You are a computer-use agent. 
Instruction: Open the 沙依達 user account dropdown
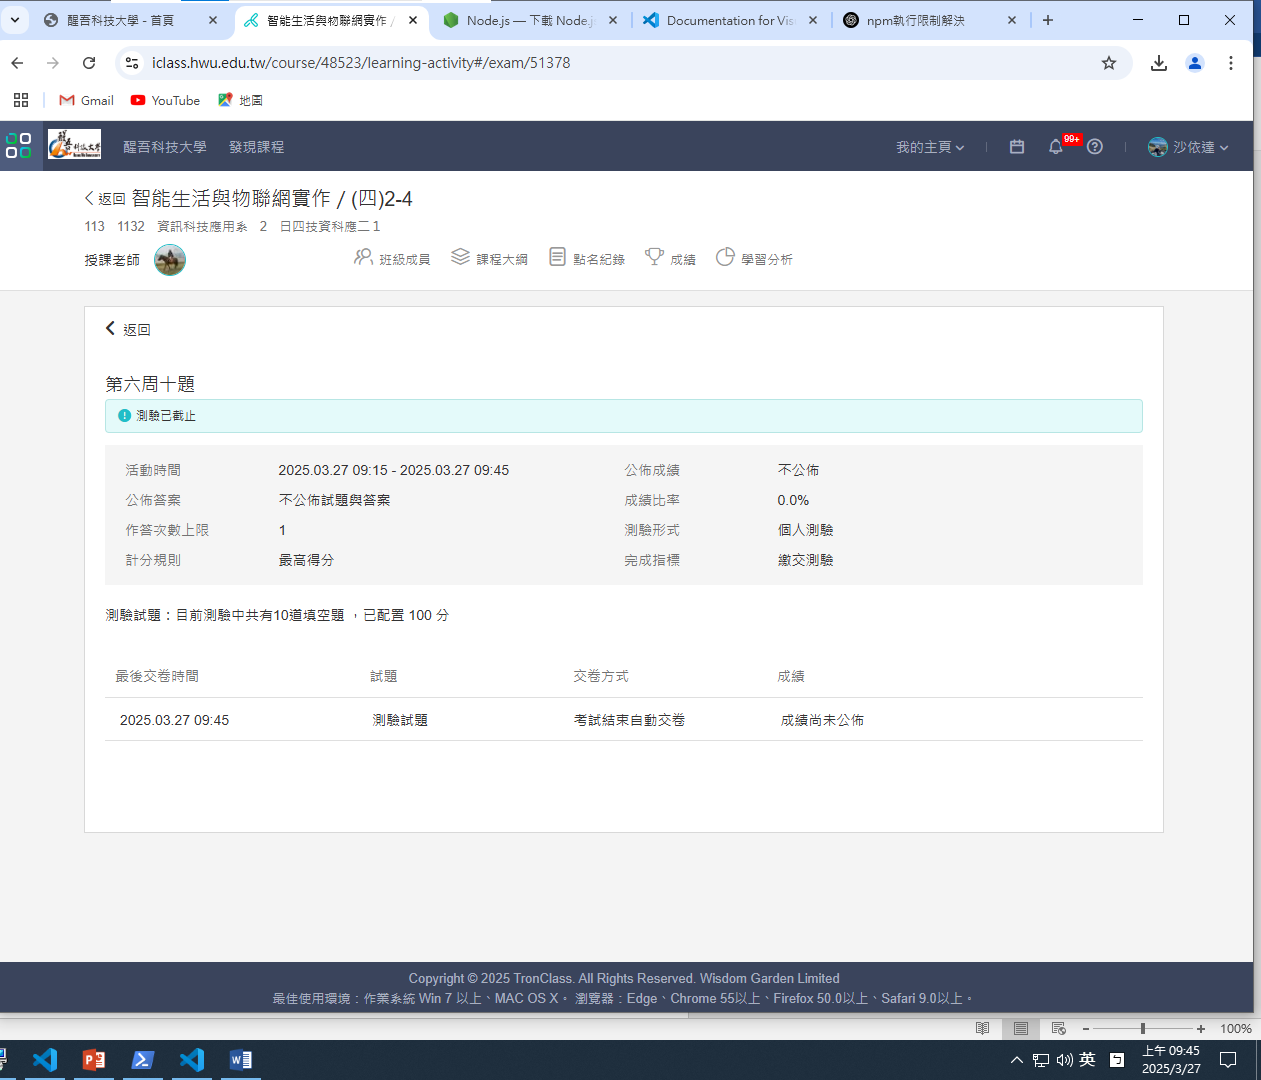[1189, 147]
